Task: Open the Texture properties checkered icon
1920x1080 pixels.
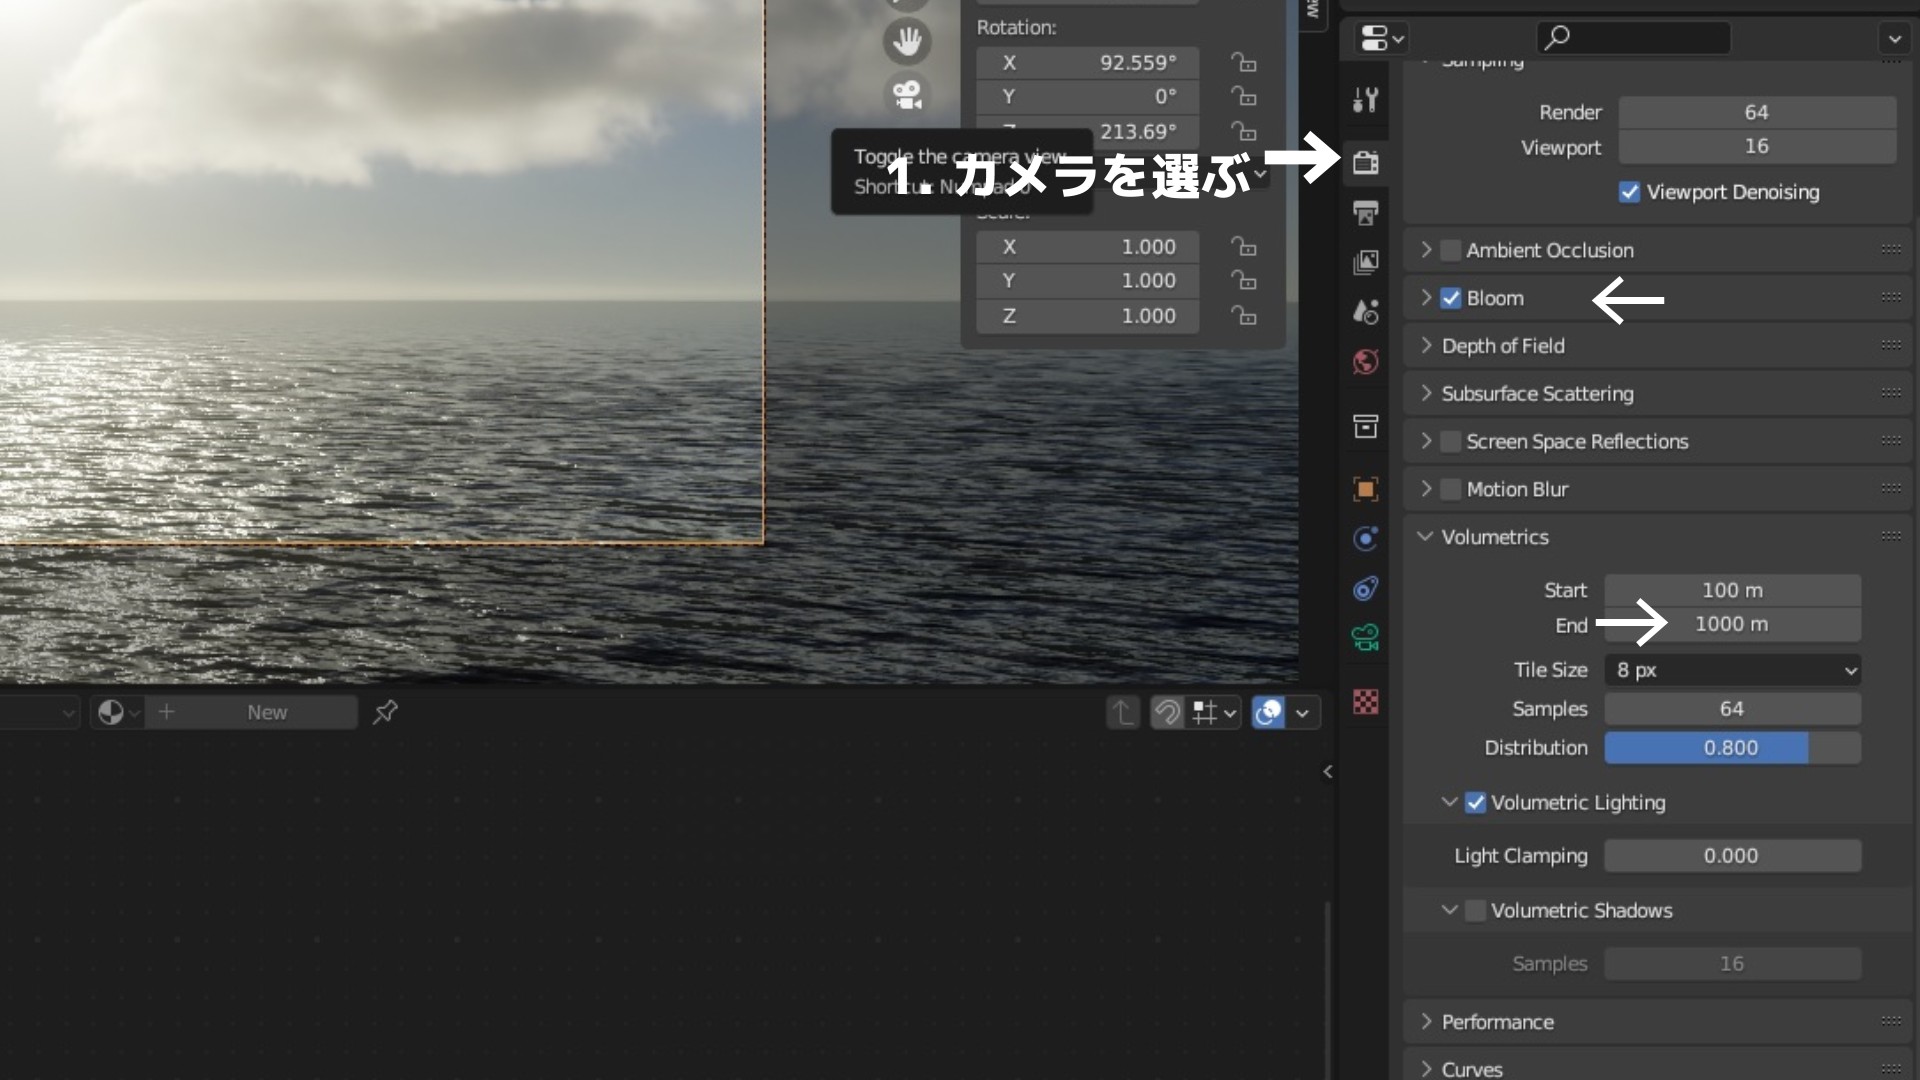Action: pos(1365,702)
